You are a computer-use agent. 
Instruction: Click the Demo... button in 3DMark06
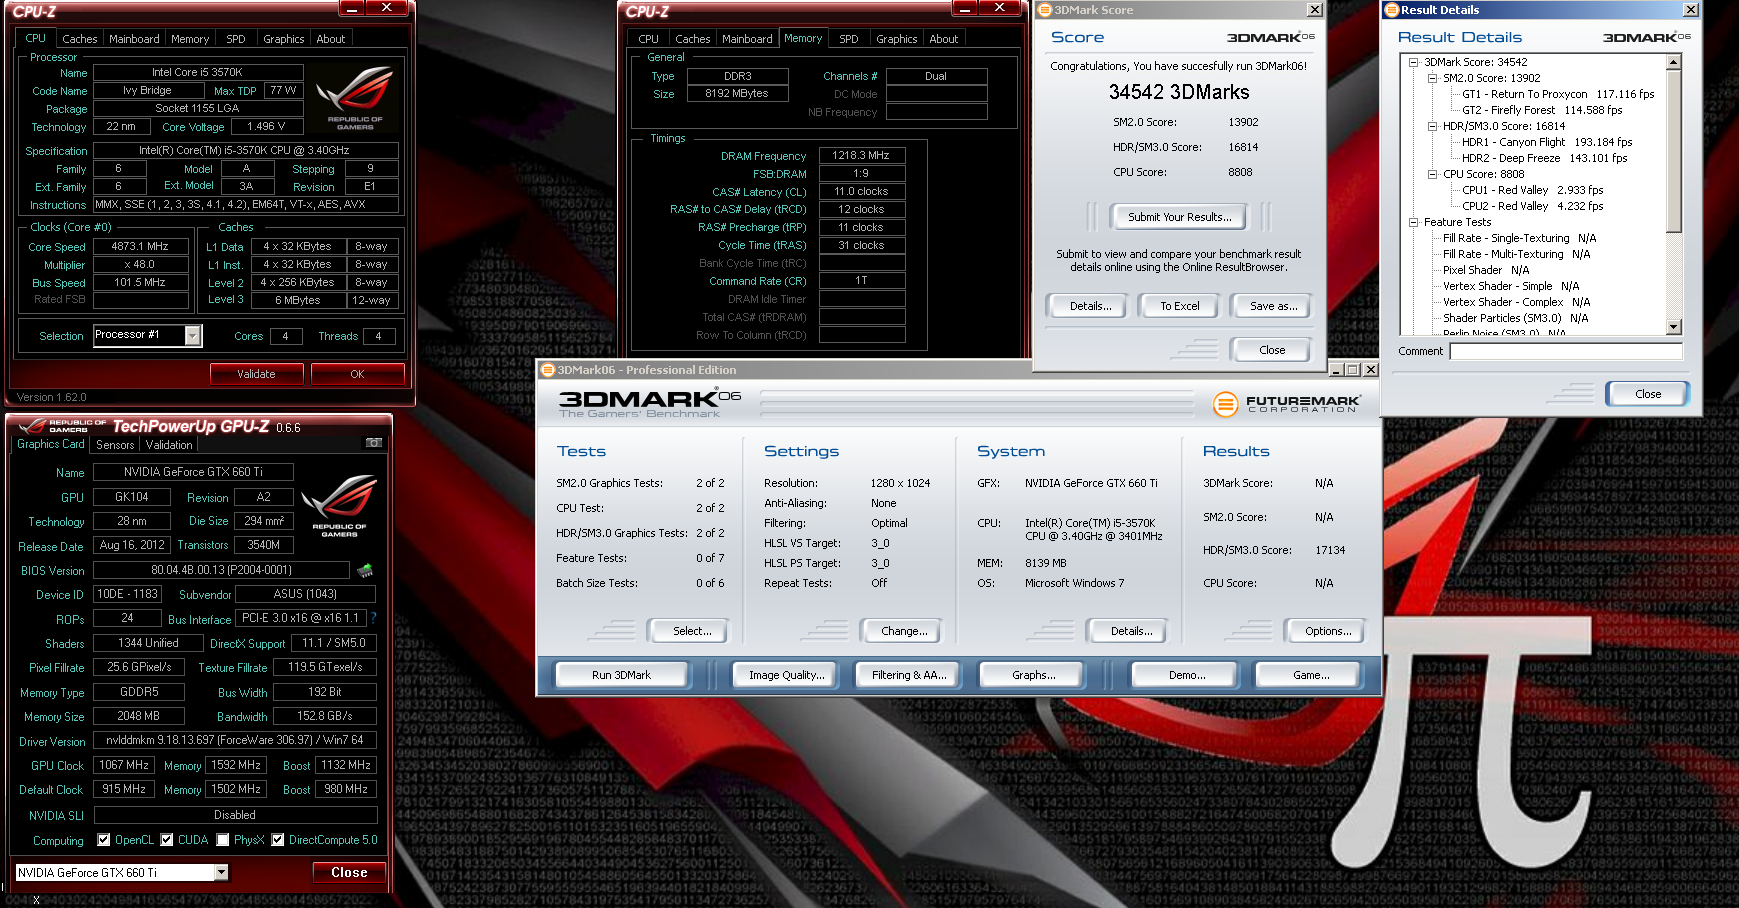coord(1187,675)
